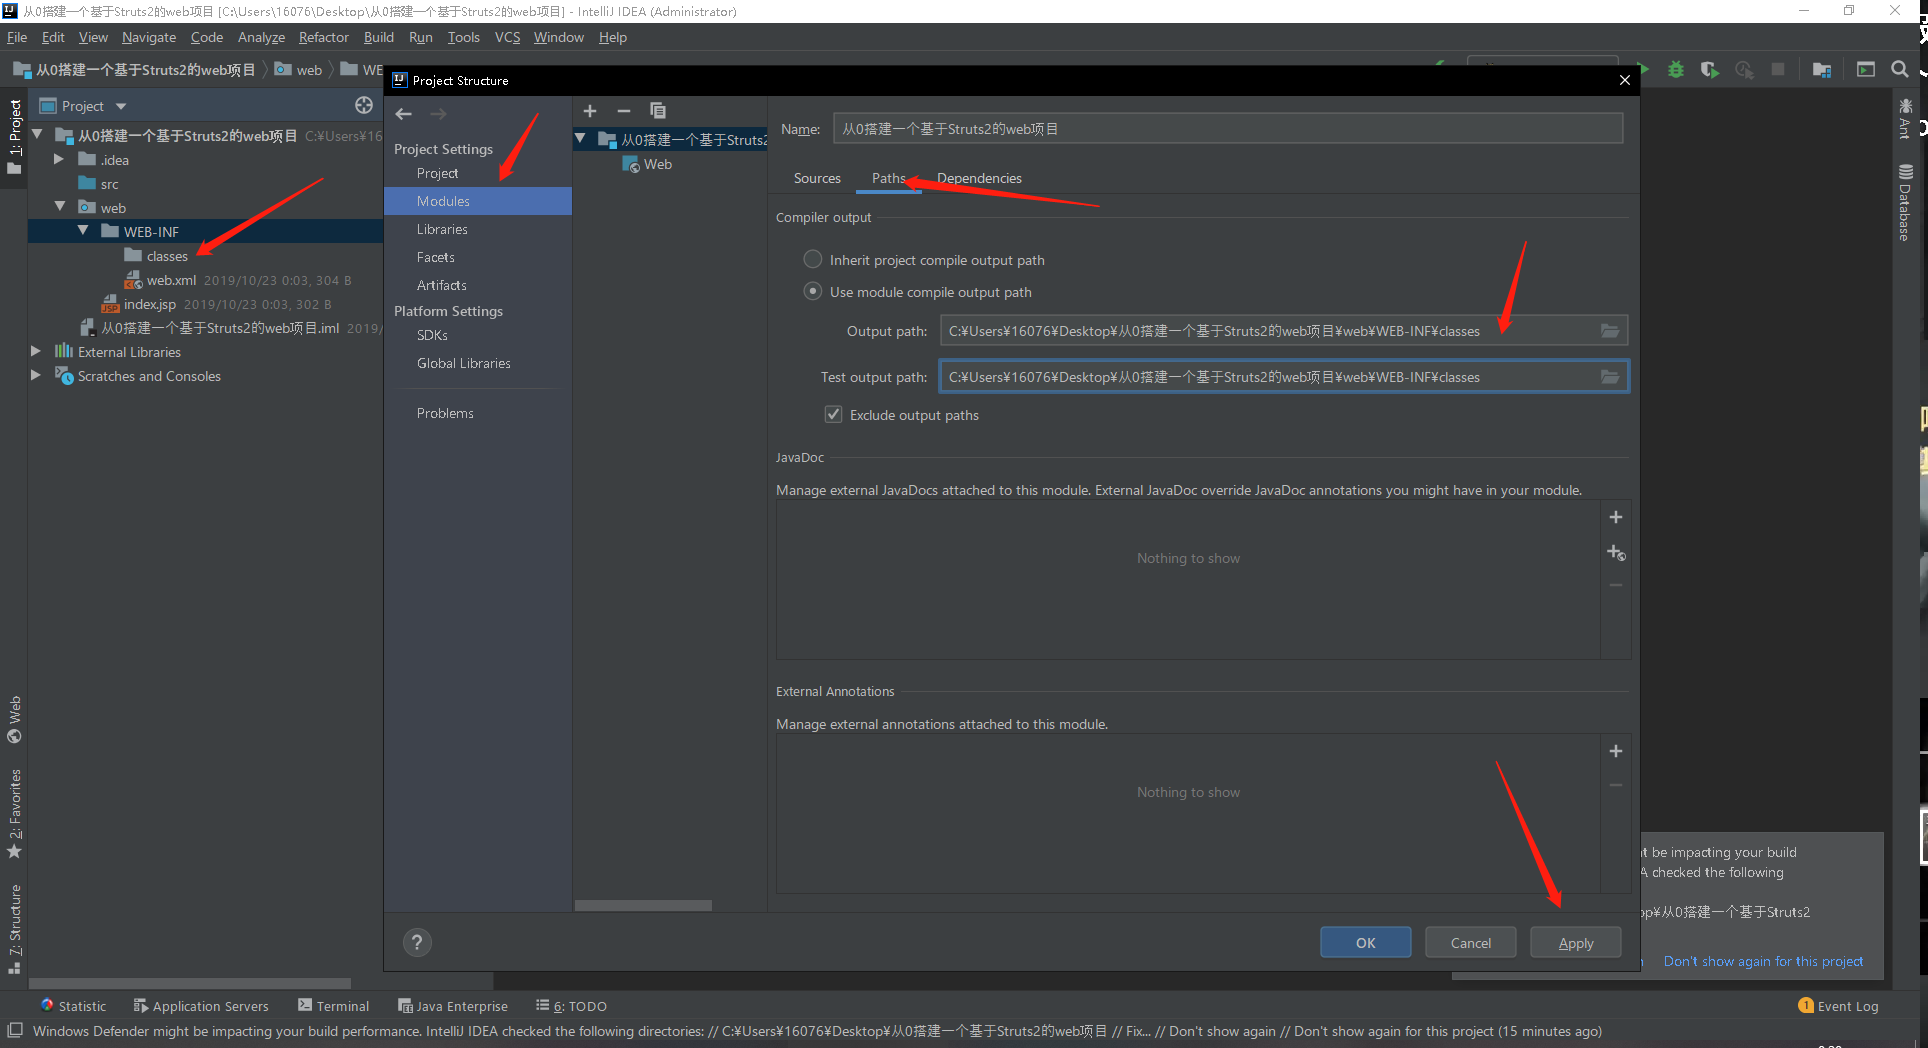Collapse the WEB-INF folder

pos(83,231)
